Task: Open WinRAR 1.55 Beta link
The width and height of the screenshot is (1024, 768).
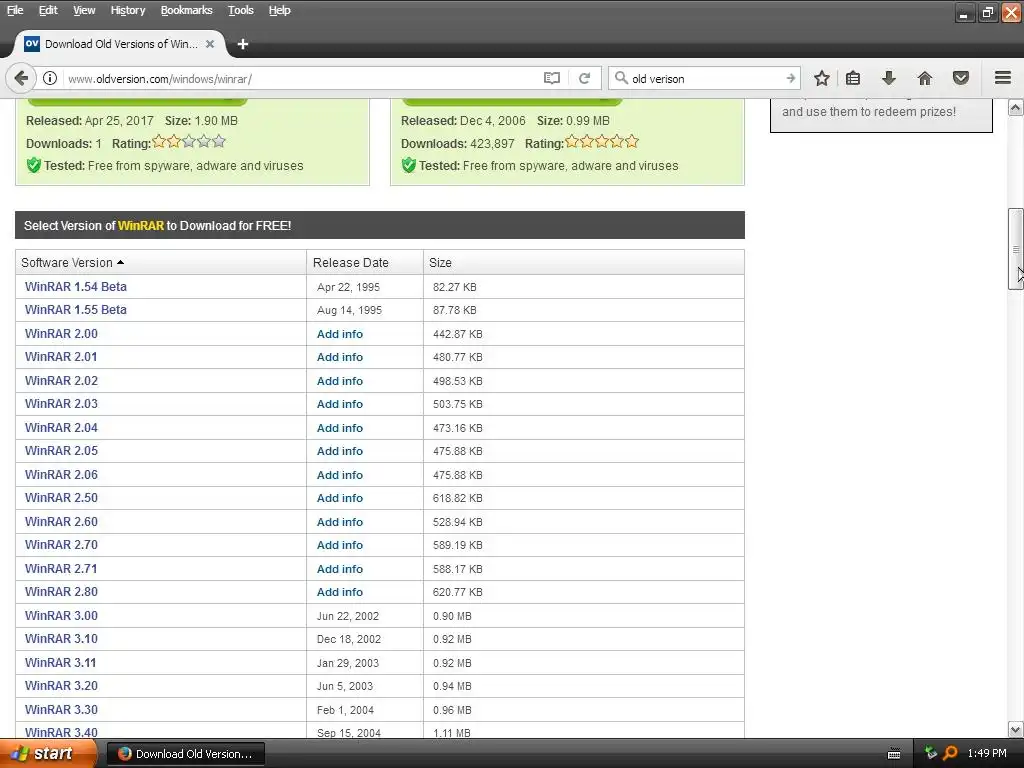Action: pos(76,310)
